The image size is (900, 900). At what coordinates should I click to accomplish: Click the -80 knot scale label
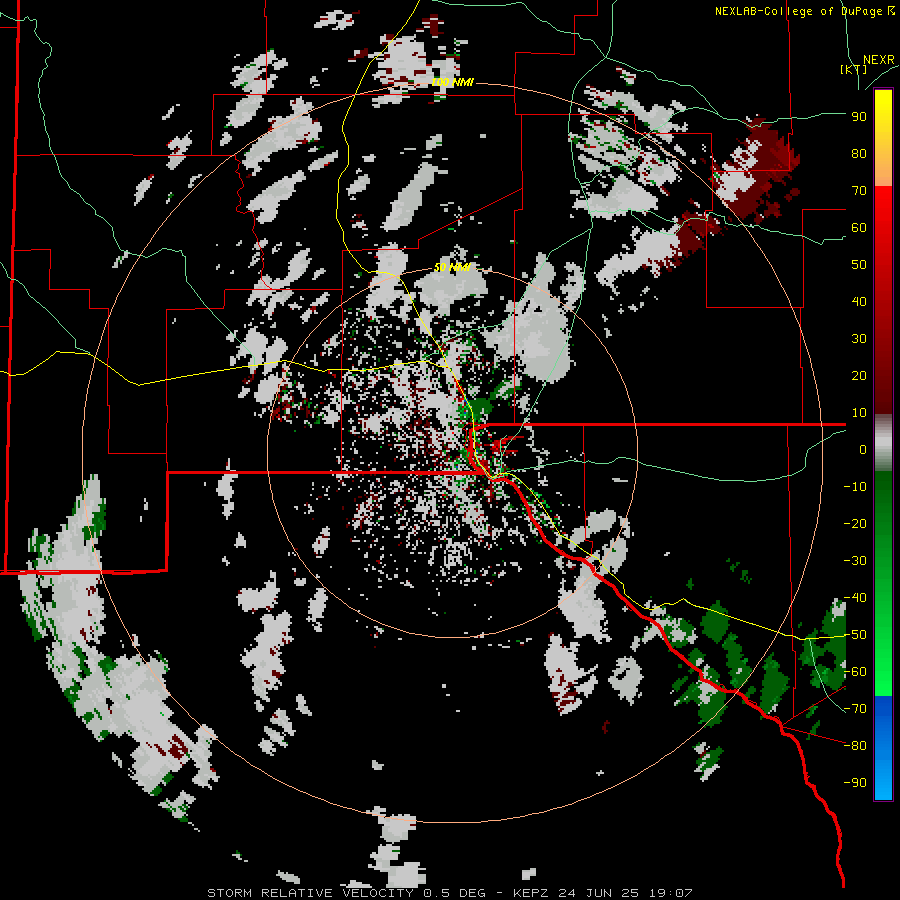pos(855,746)
